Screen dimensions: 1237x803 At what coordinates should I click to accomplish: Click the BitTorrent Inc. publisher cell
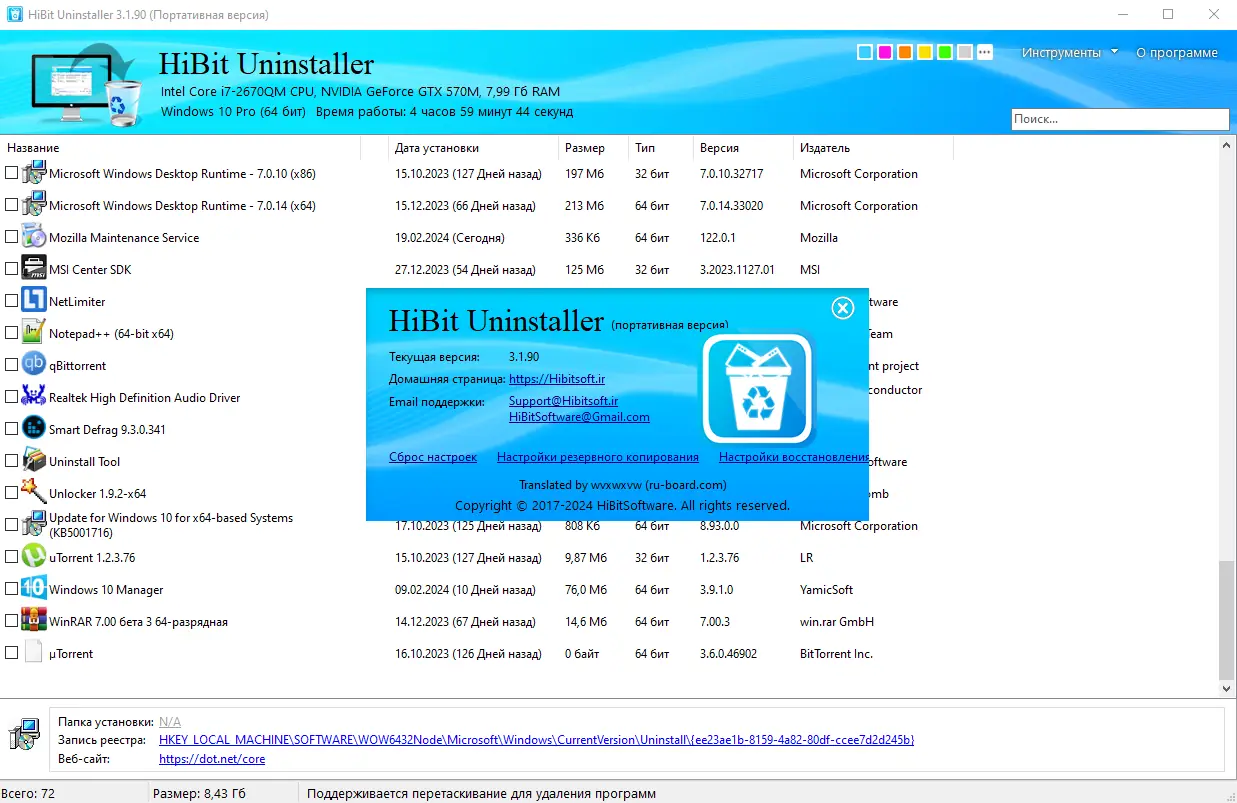tap(836, 654)
